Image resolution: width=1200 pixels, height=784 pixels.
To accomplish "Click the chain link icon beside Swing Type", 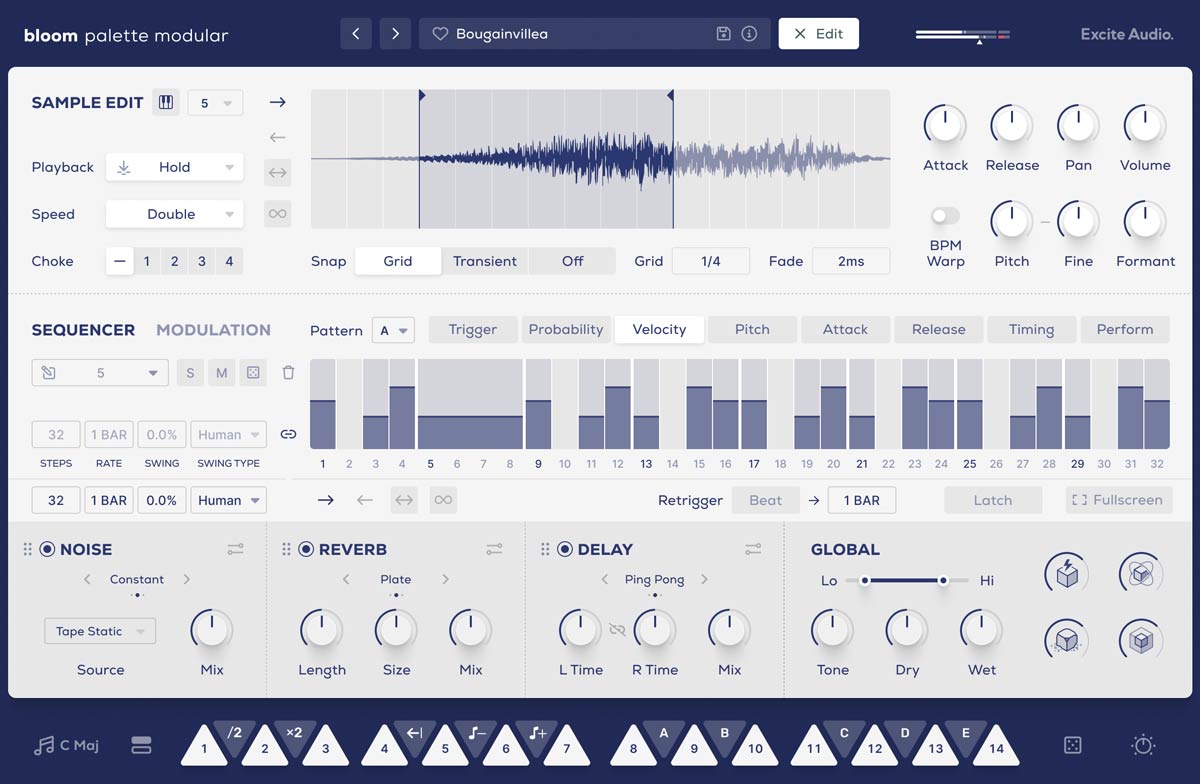I will click(288, 434).
